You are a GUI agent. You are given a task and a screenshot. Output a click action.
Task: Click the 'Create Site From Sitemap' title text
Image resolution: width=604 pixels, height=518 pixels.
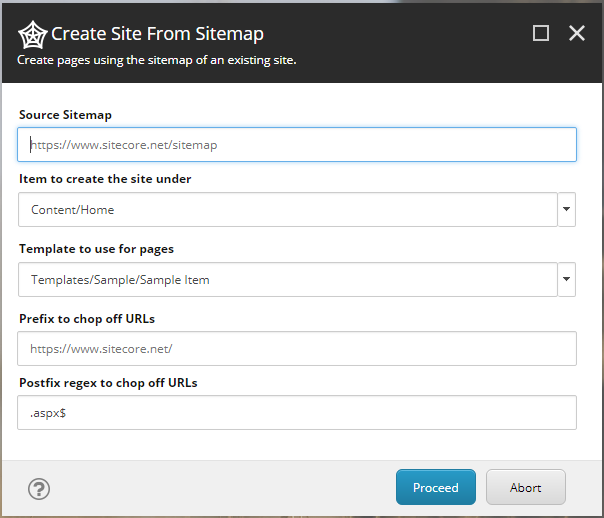pos(157,34)
